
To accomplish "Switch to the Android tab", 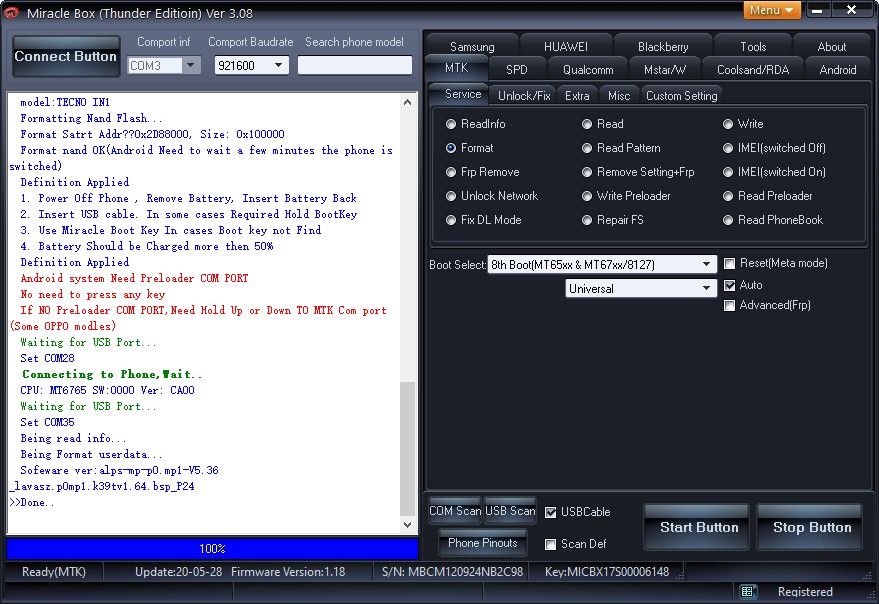I will click(838, 70).
